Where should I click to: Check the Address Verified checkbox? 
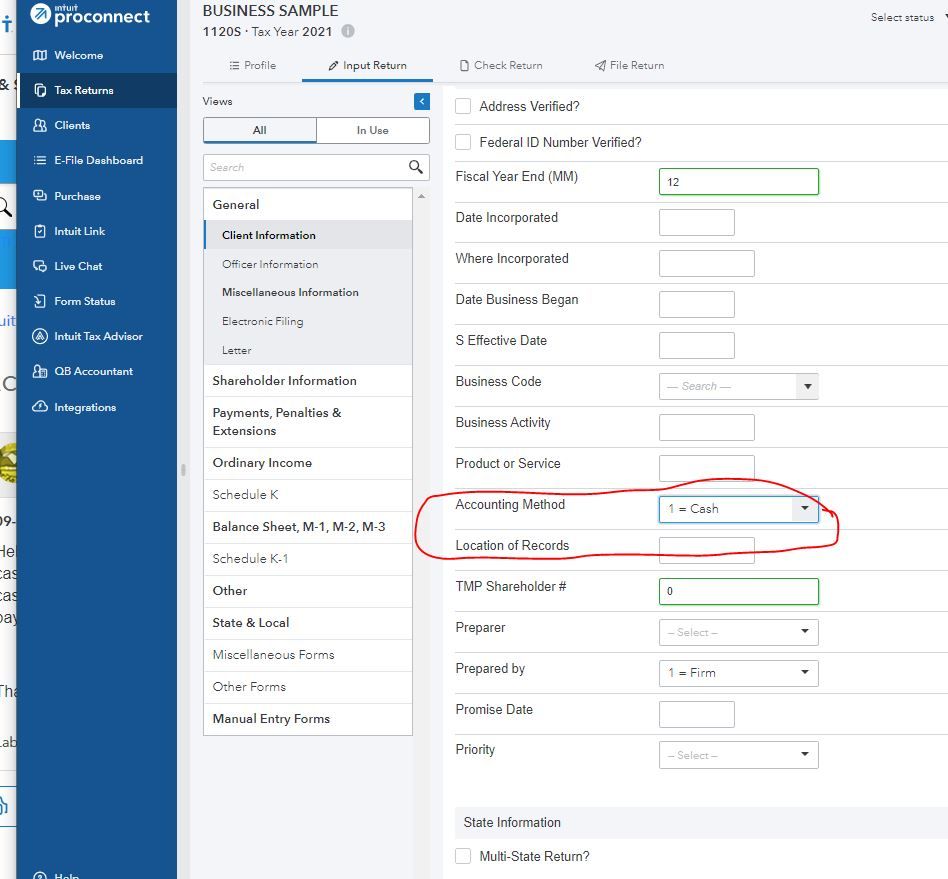463,106
